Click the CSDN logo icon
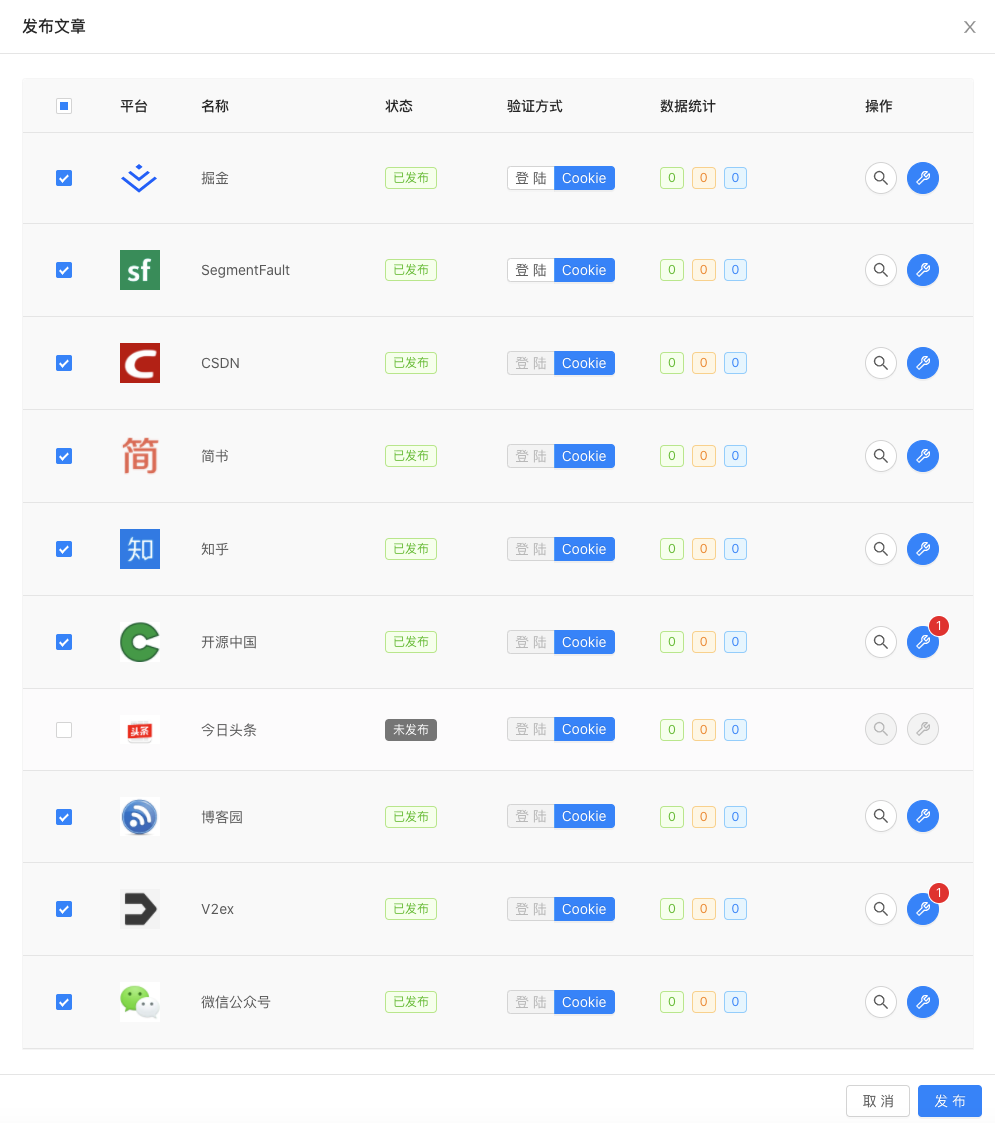This screenshot has height=1123, width=995. pyautogui.click(x=139, y=363)
